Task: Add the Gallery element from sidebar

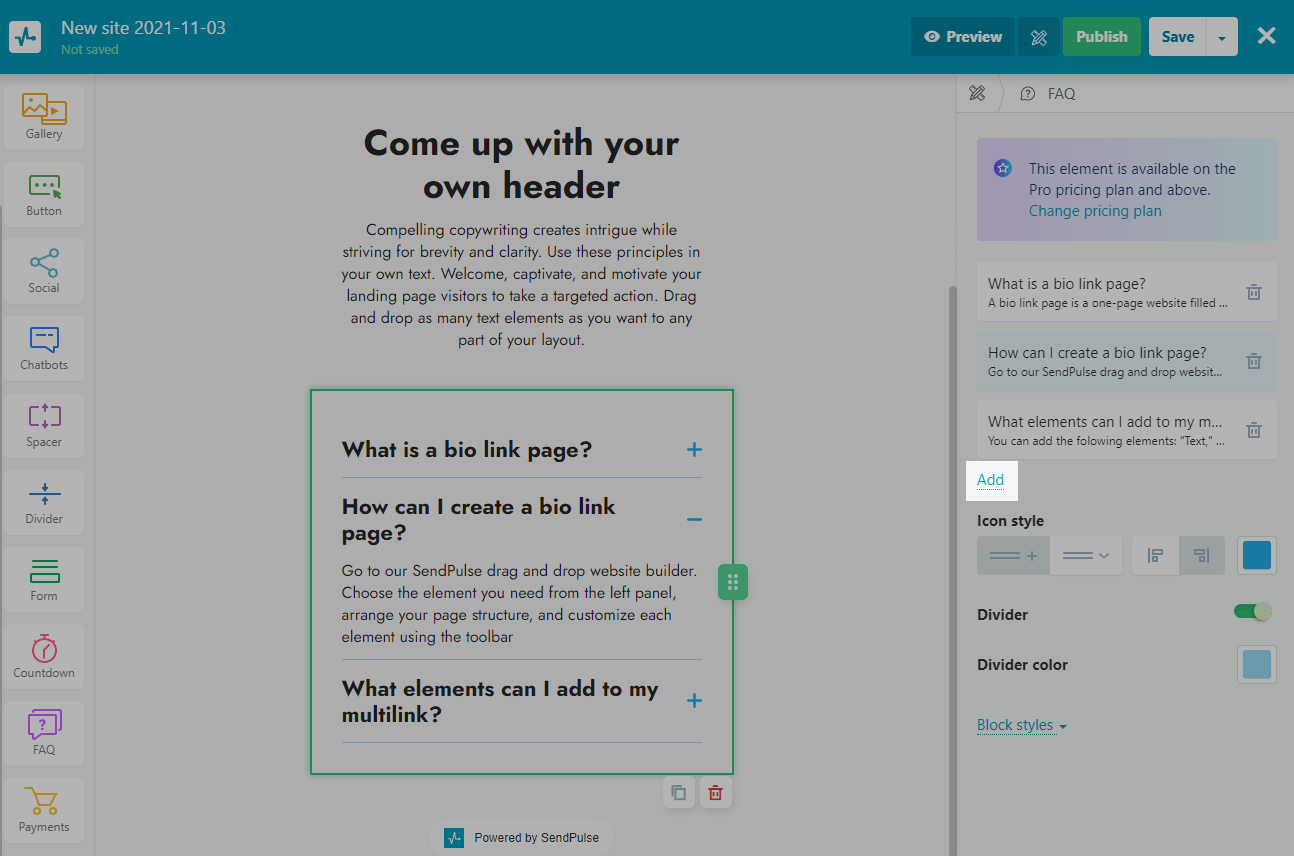Action: (x=44, y=116)
